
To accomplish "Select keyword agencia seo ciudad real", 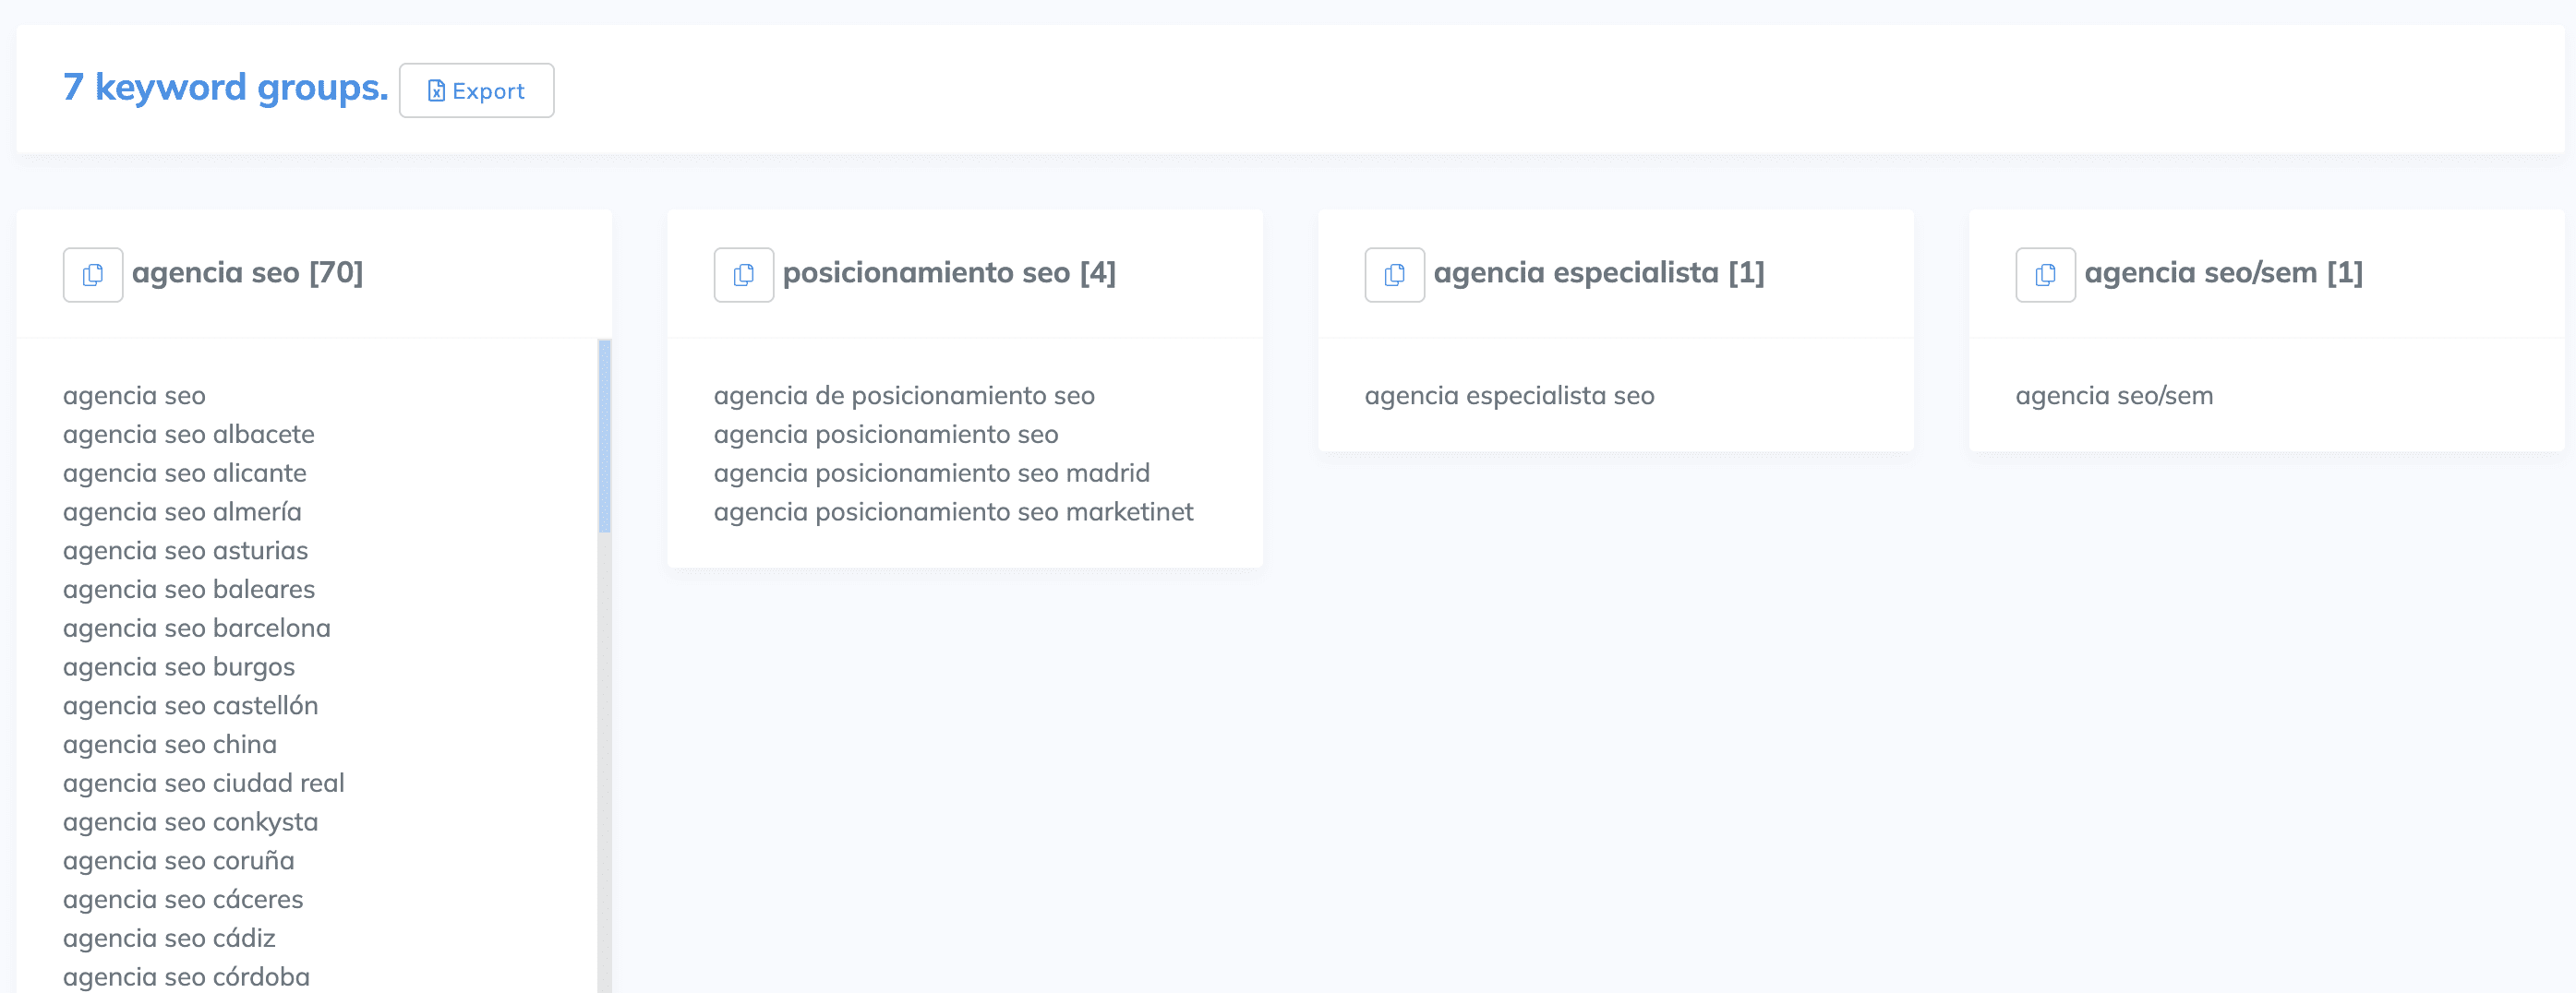I will coord(203,783).
